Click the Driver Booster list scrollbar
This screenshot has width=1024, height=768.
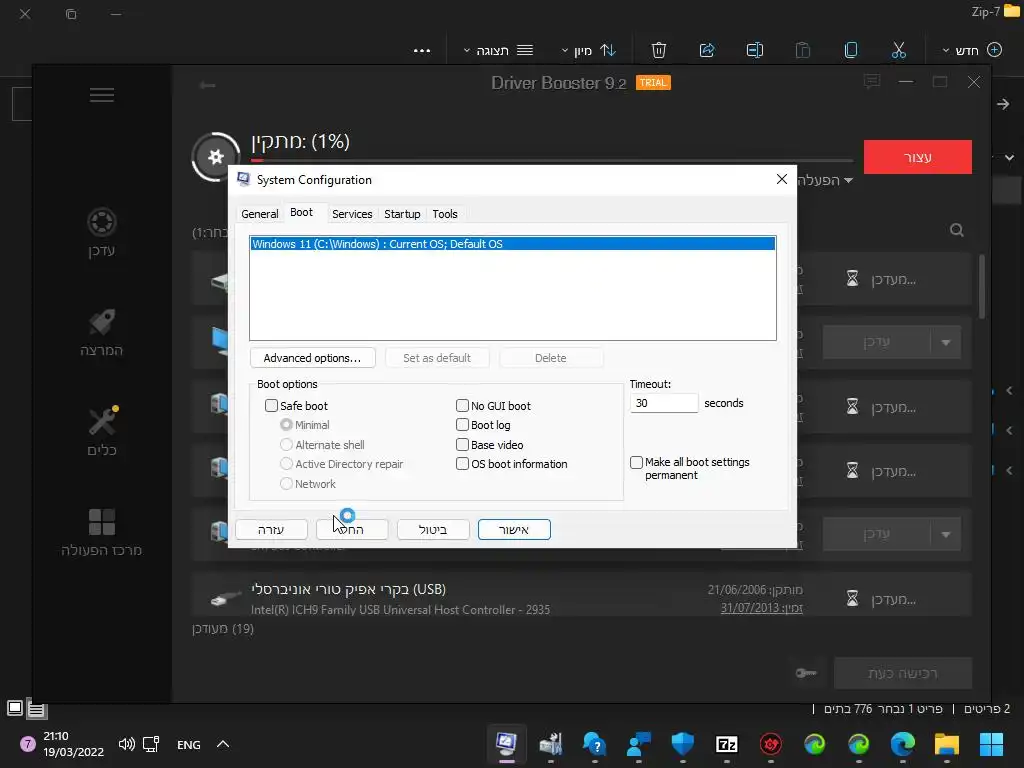(x=982, y=287)
